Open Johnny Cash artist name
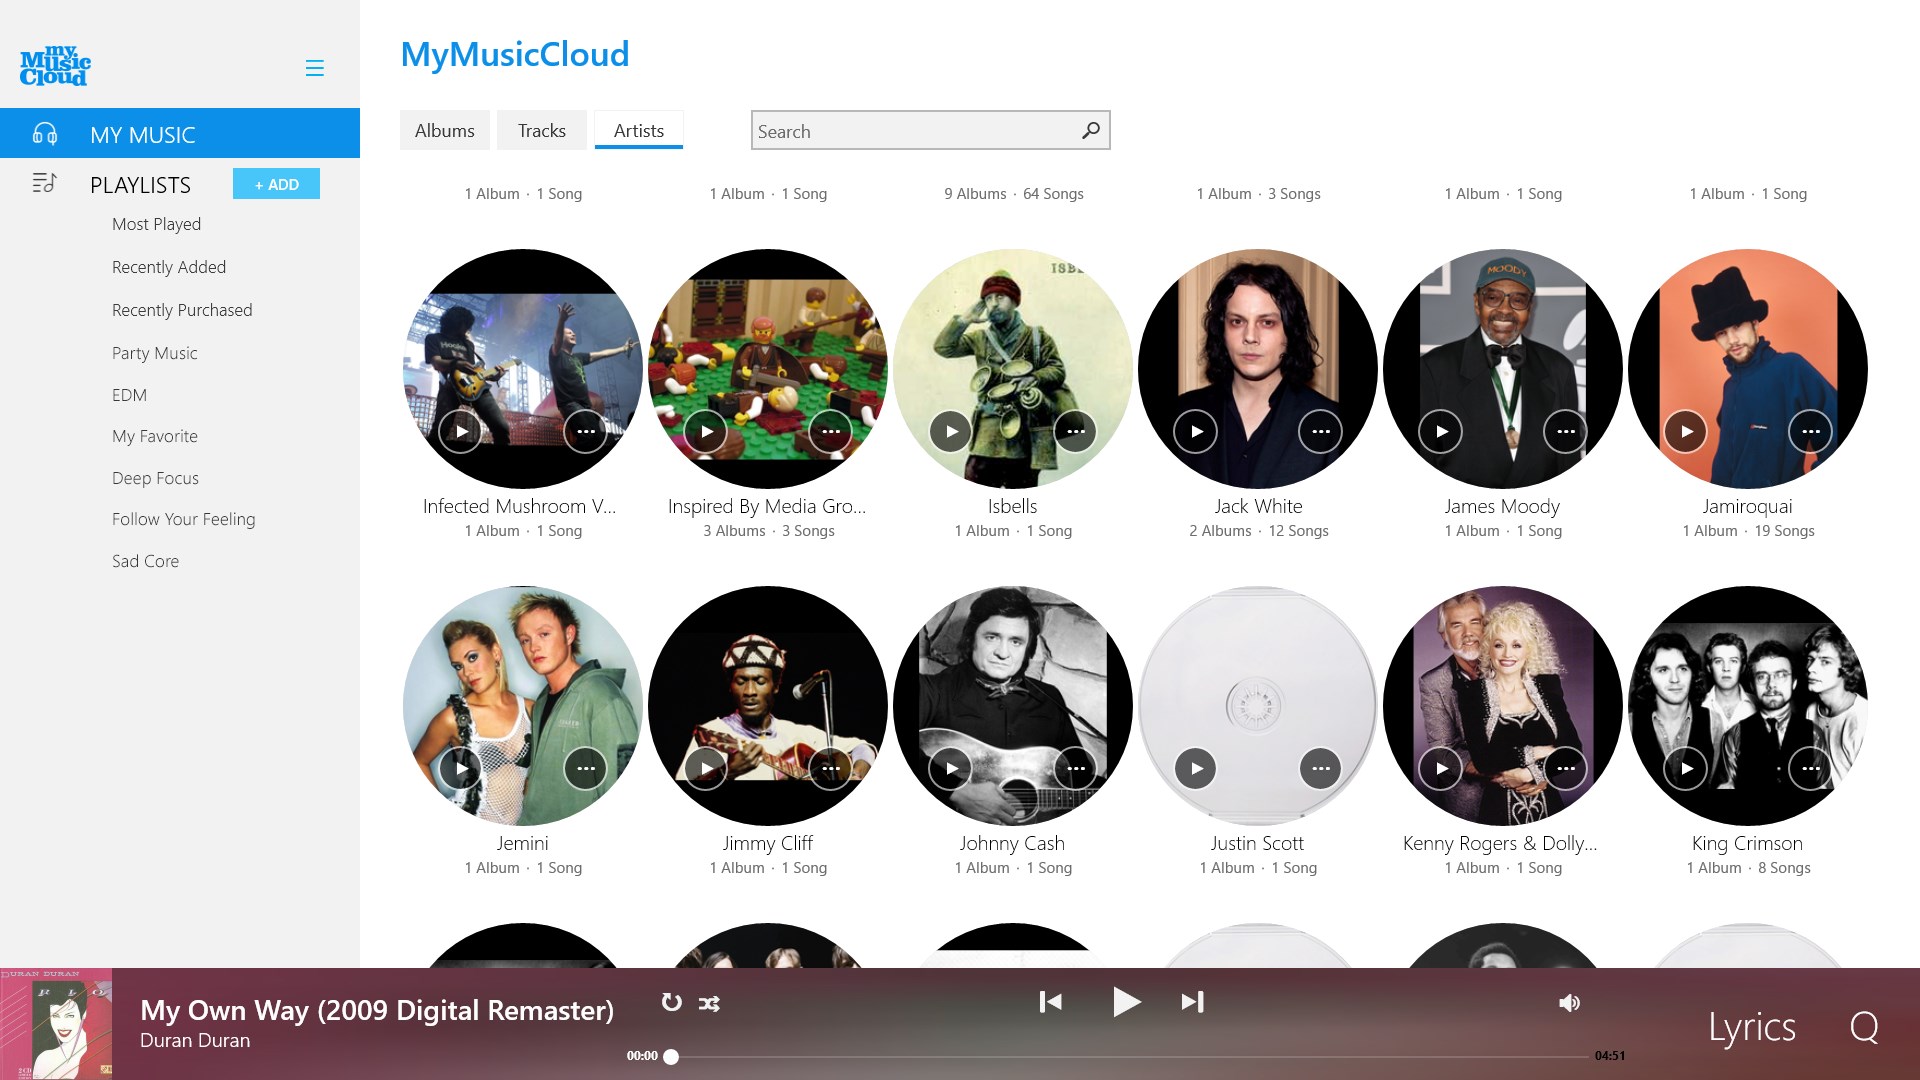 (1012, 843)
